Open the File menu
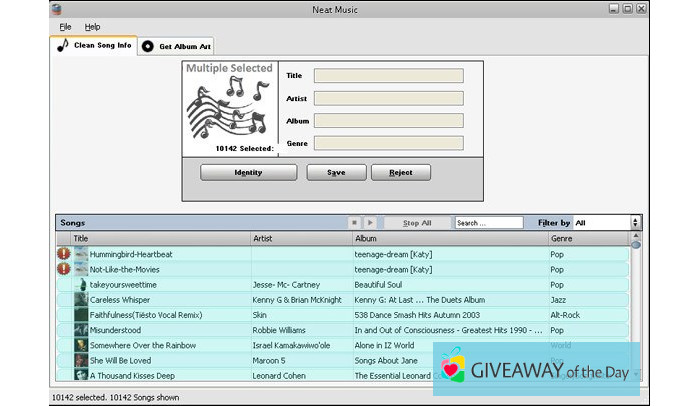 click(x=65, y=27)
